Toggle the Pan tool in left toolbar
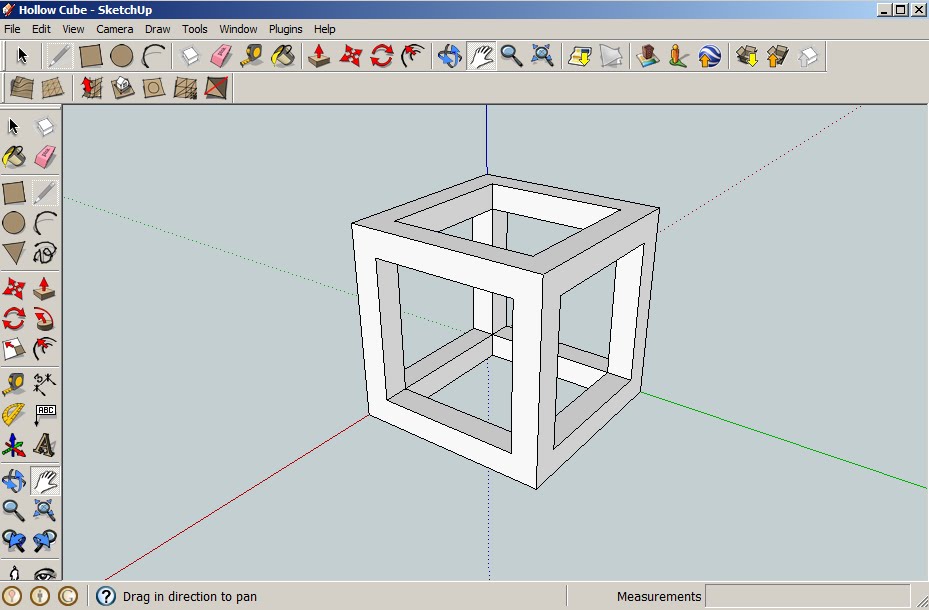This screenshot has width=929, height=610. tap(45, 482)
